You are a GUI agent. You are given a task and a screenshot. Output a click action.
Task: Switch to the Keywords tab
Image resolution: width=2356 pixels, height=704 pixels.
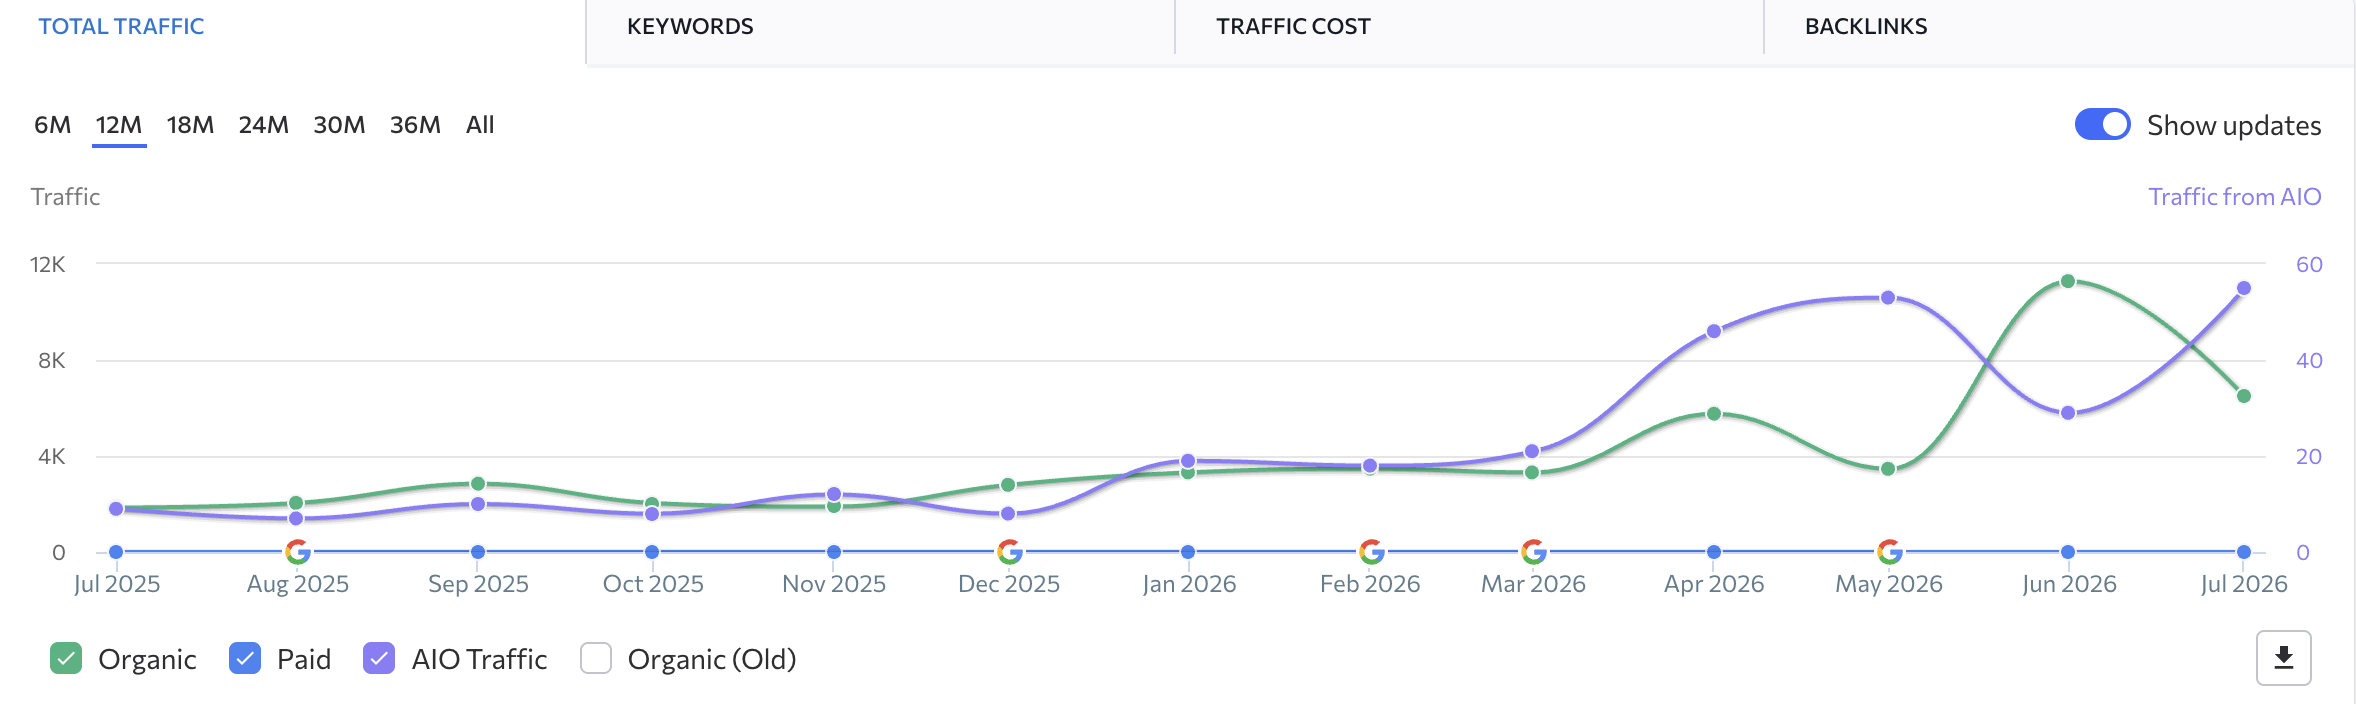click(690, 27)
